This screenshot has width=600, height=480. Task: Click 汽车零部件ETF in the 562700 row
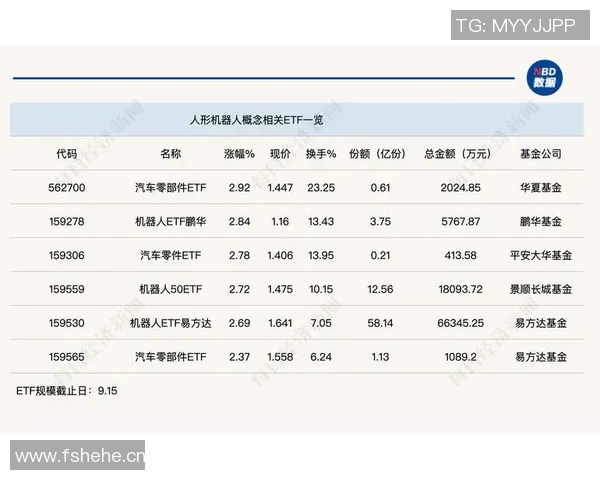coord(170,188)
